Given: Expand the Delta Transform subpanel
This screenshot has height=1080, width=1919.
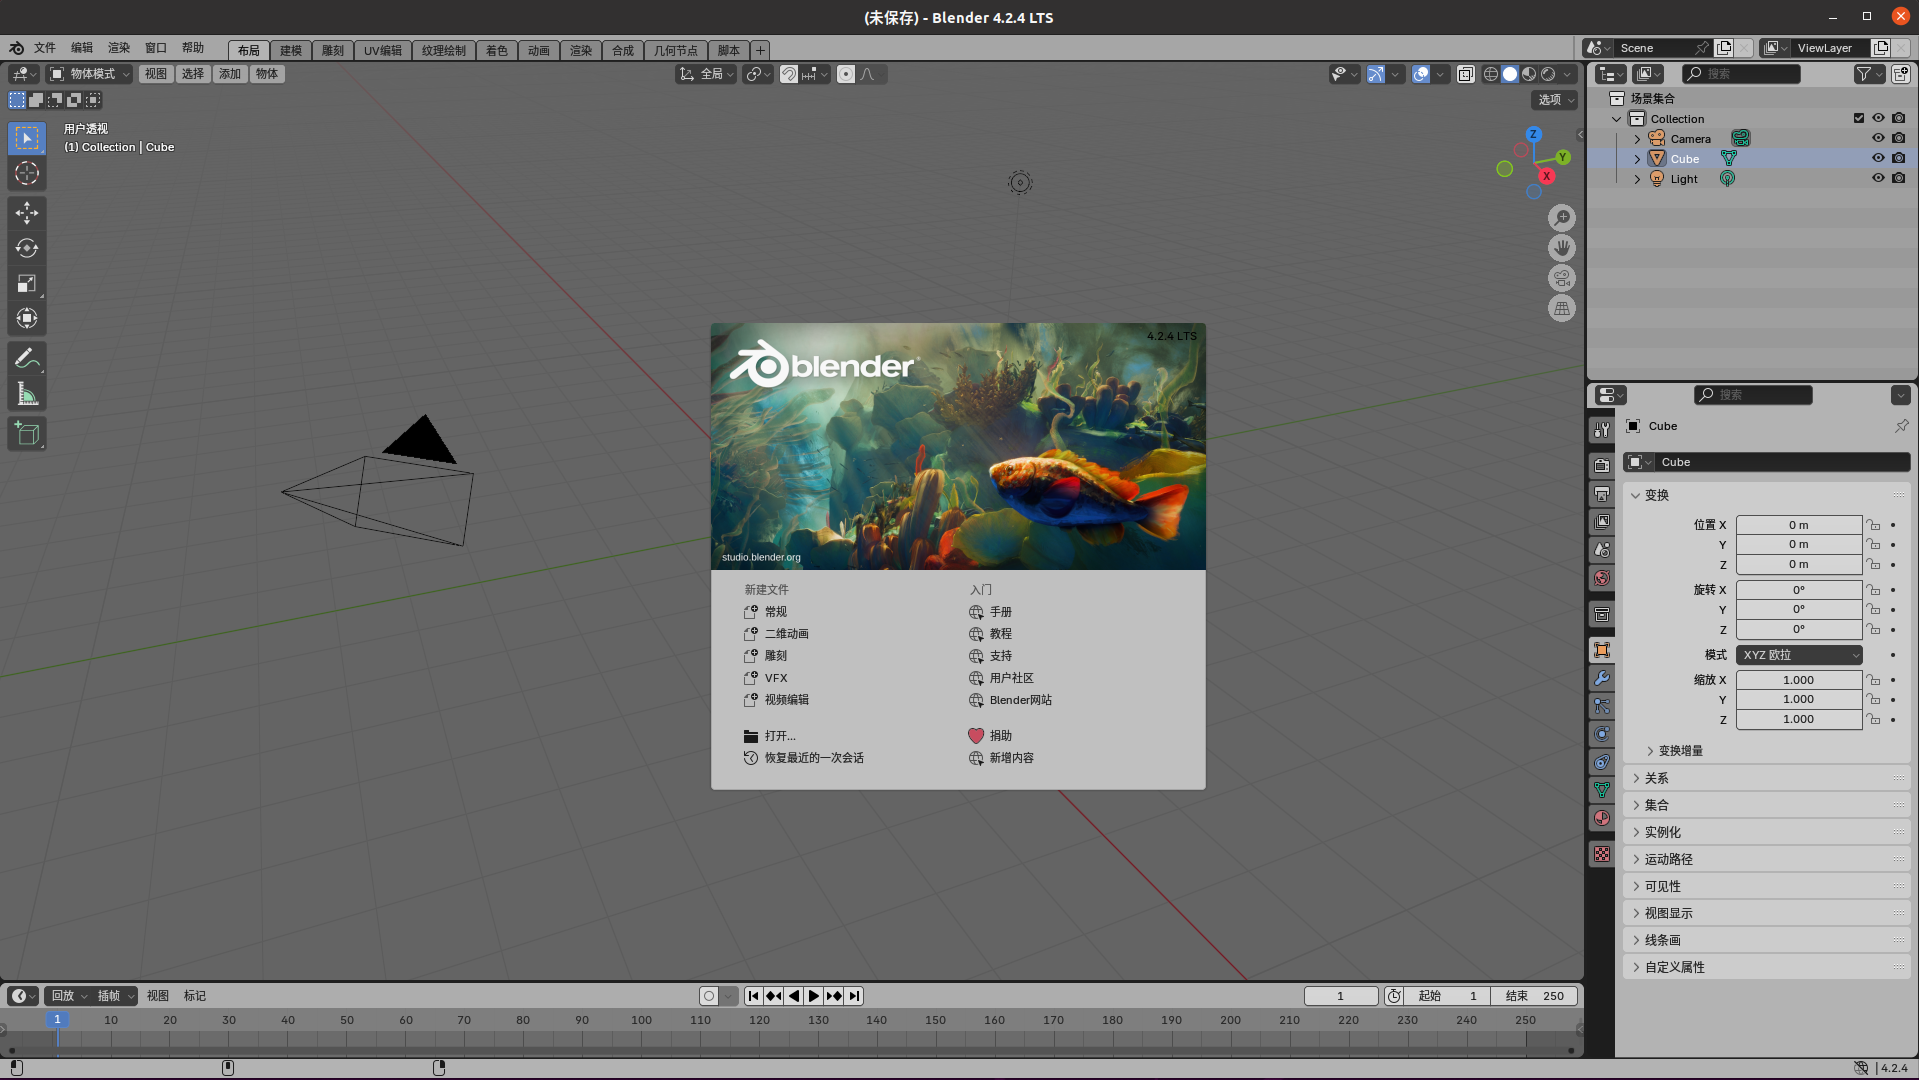Looking at the screenshot, I should (1680, 751).
